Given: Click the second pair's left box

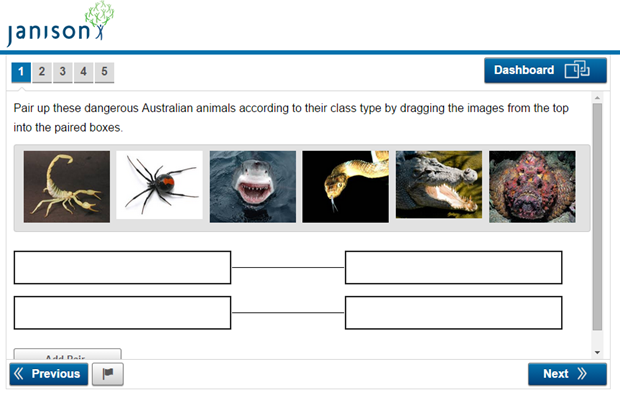Looking at the screenshot, I should tap(123, 313).
